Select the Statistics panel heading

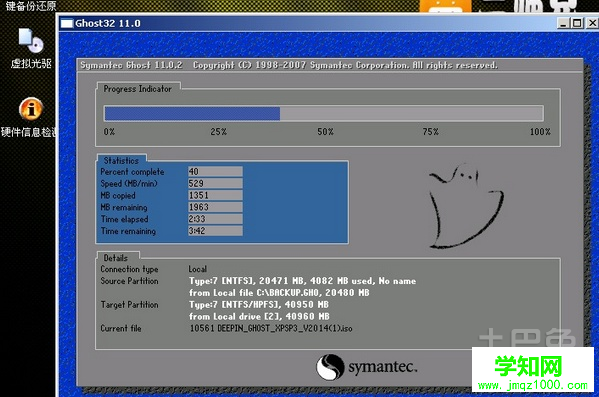121,160
